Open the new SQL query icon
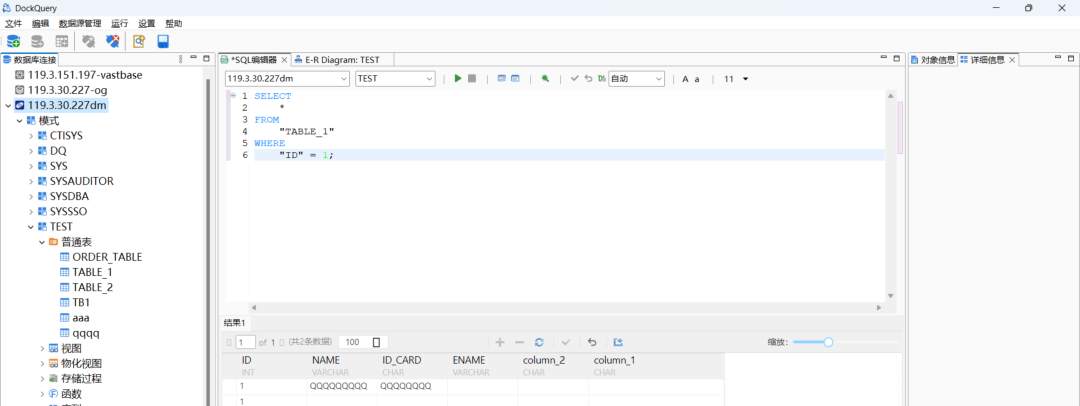Image resolution: width=1080 pixels, height=406 pixels. click(x=139, y=41)
